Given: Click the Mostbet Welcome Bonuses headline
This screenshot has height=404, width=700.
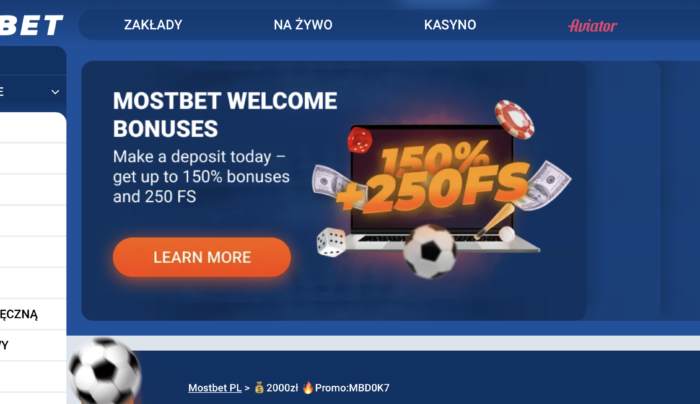Looking at the screenshot, I should pyautogui.click(x=225, y=115).
